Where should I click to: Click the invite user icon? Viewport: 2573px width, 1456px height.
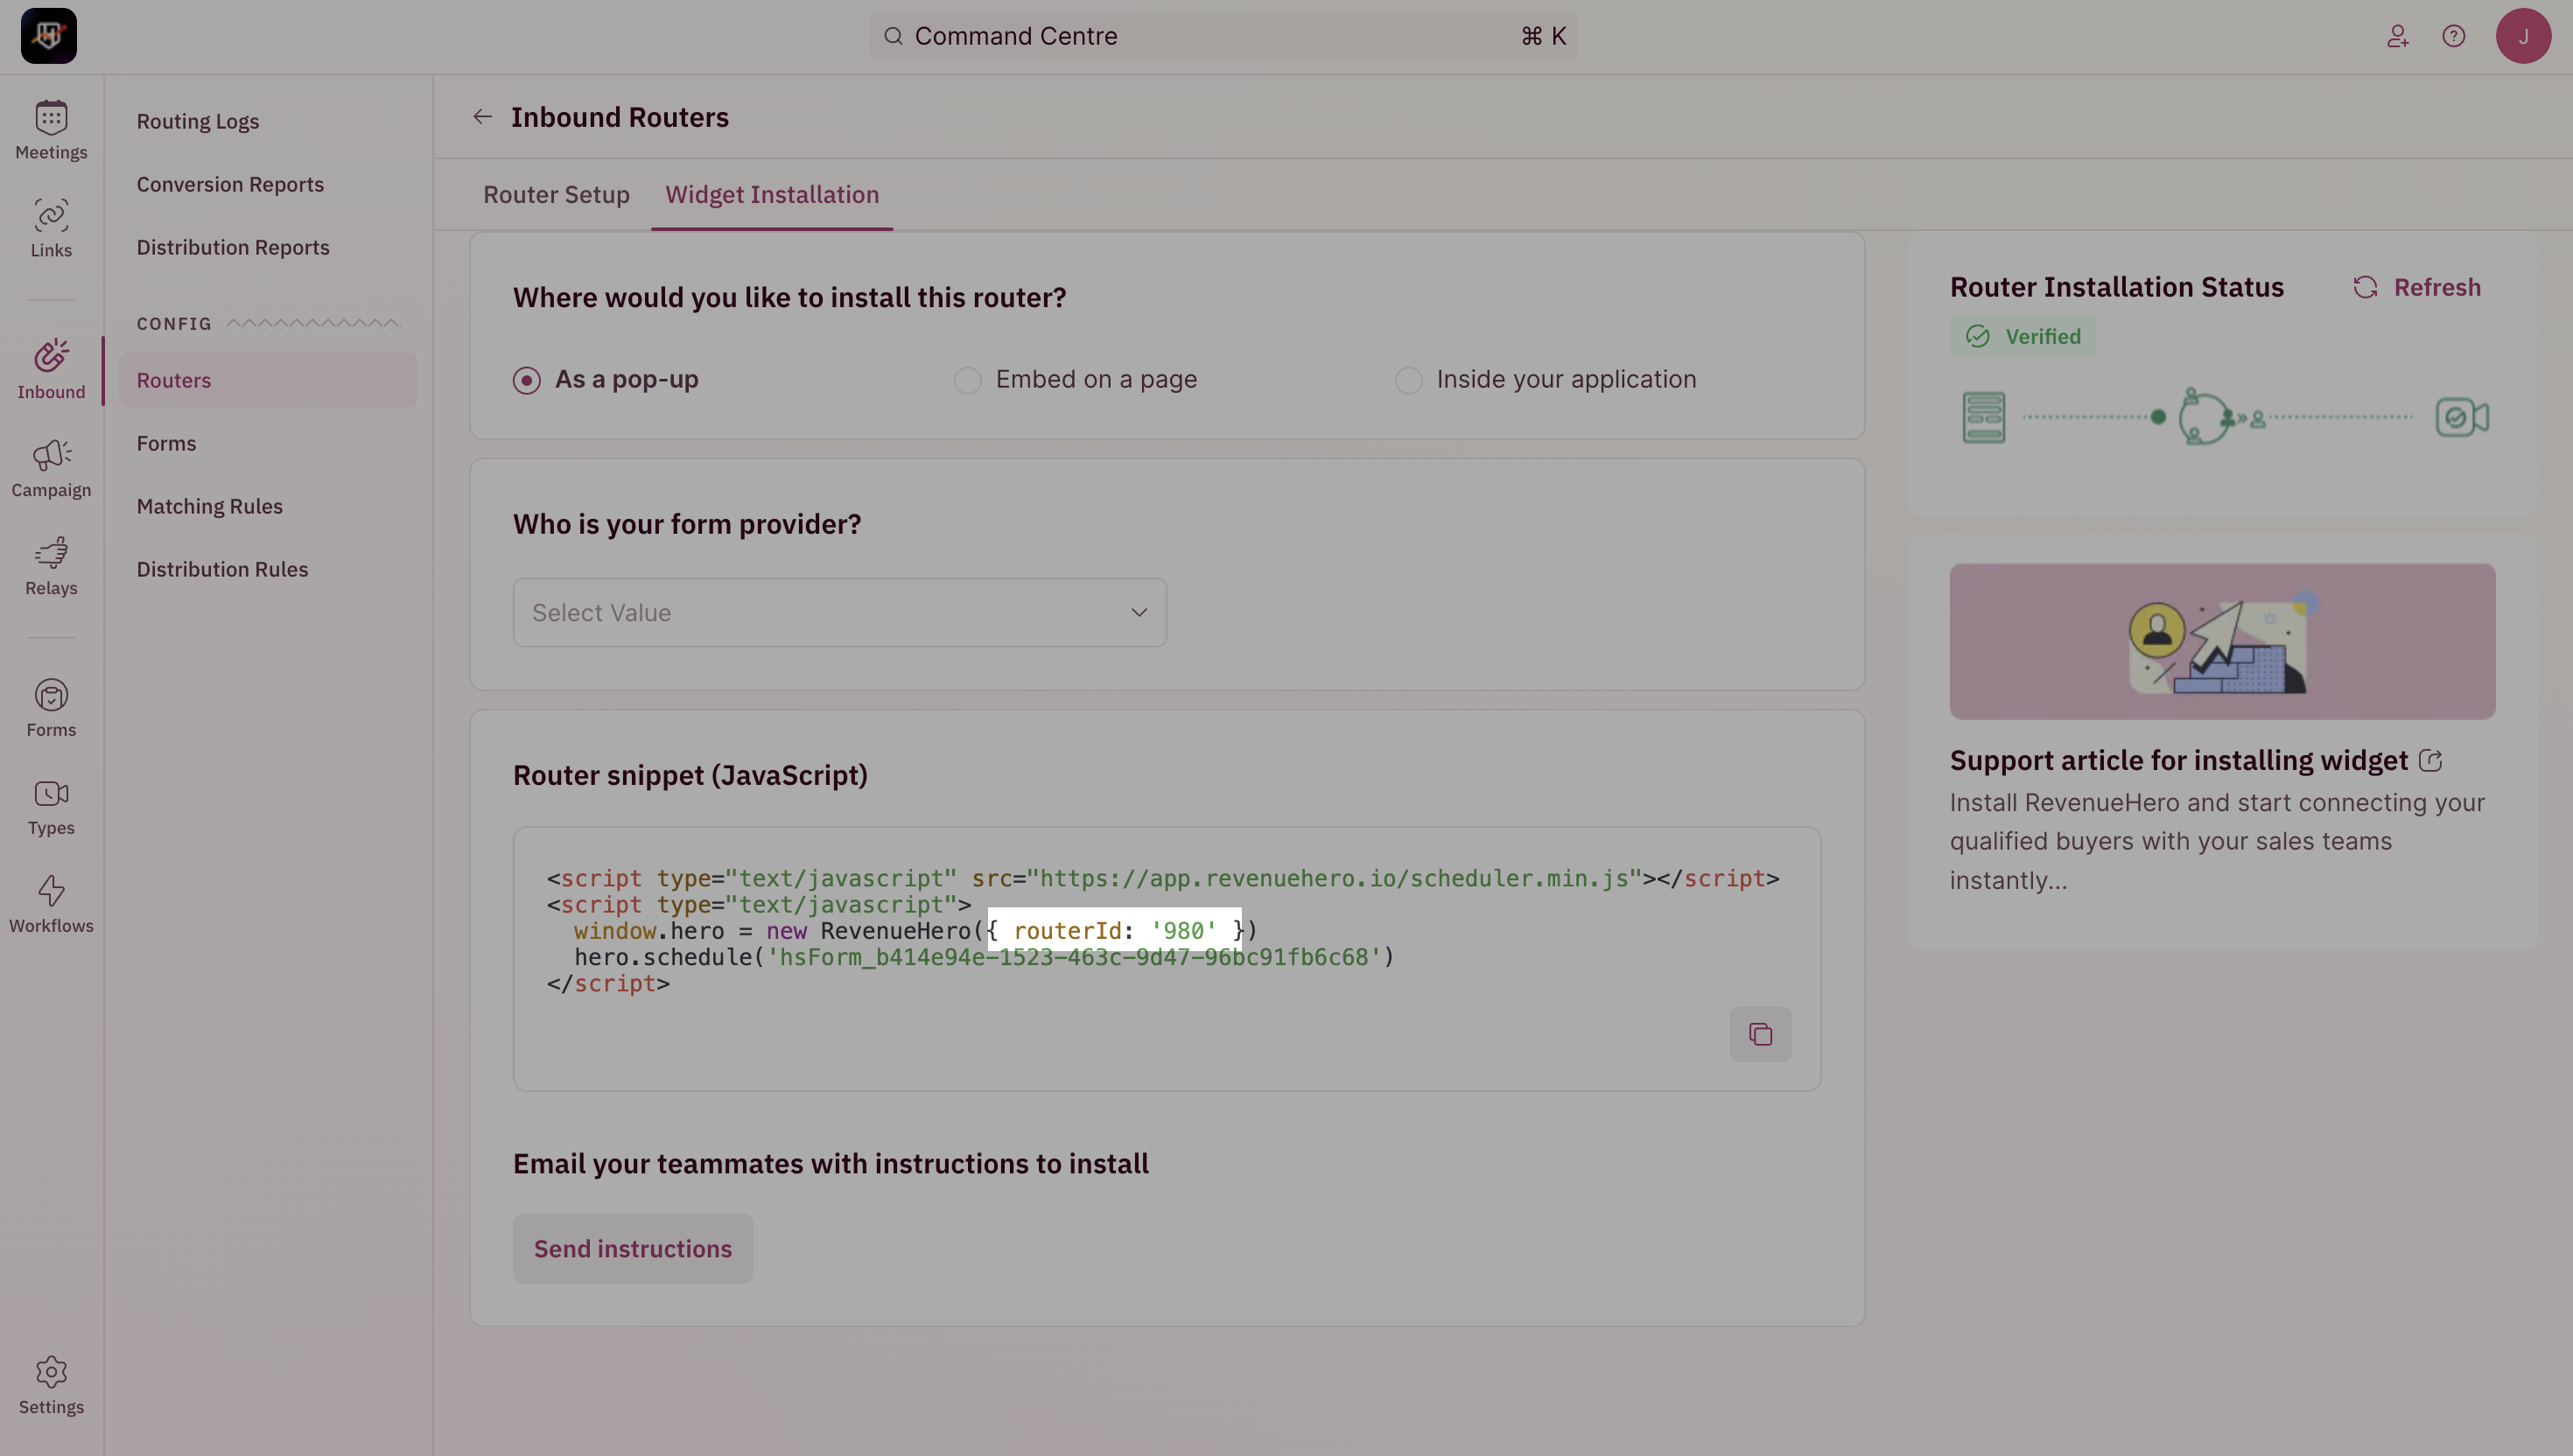coord(2398,36)
